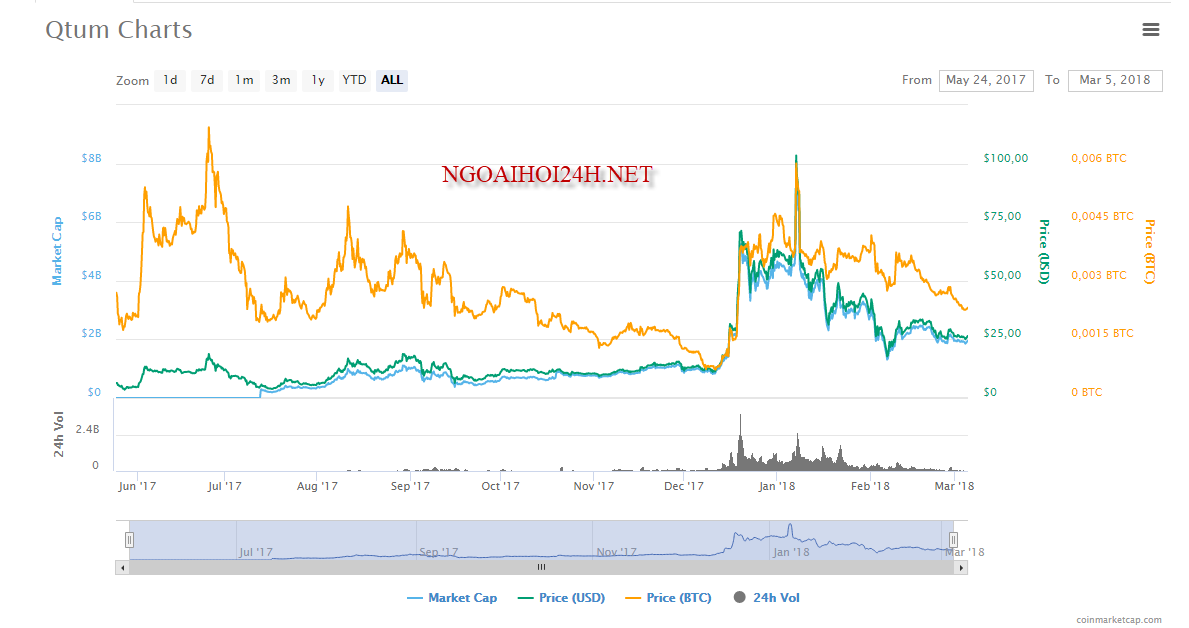Toggle the 24h Vol legend item

click(x=766, y=598)
